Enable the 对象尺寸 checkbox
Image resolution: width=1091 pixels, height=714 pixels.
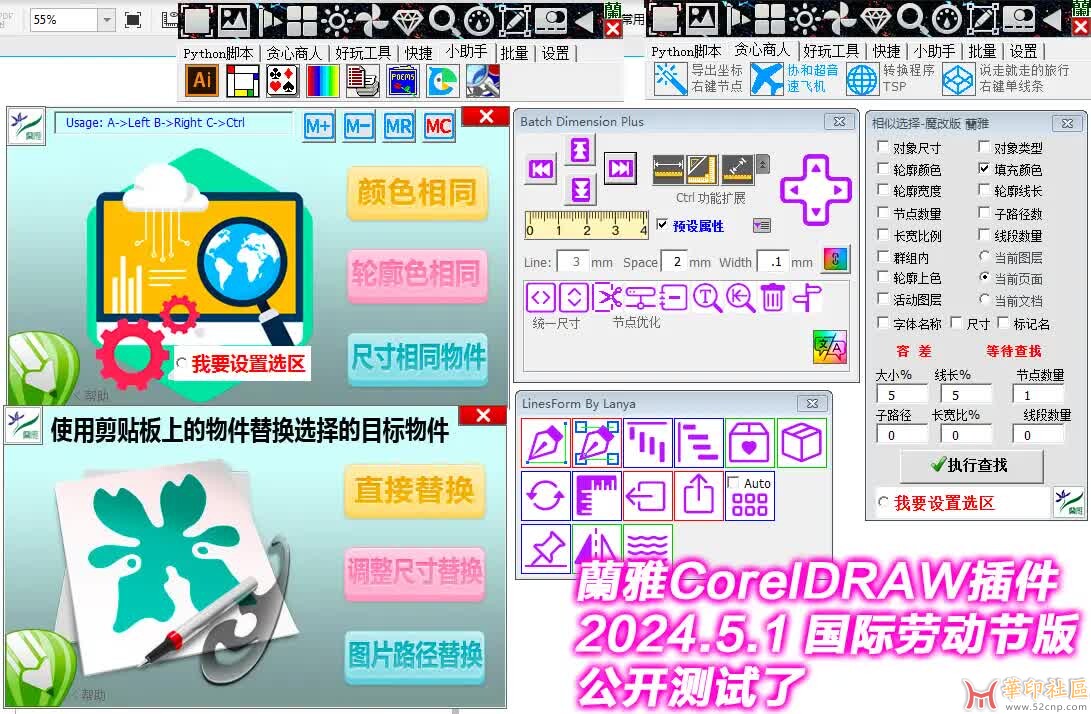[x=883, y=147]
